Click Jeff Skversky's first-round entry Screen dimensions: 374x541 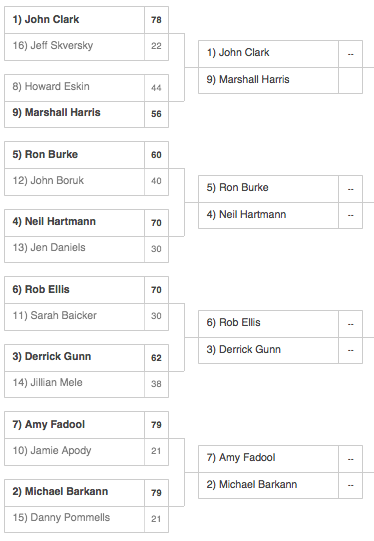86,47
